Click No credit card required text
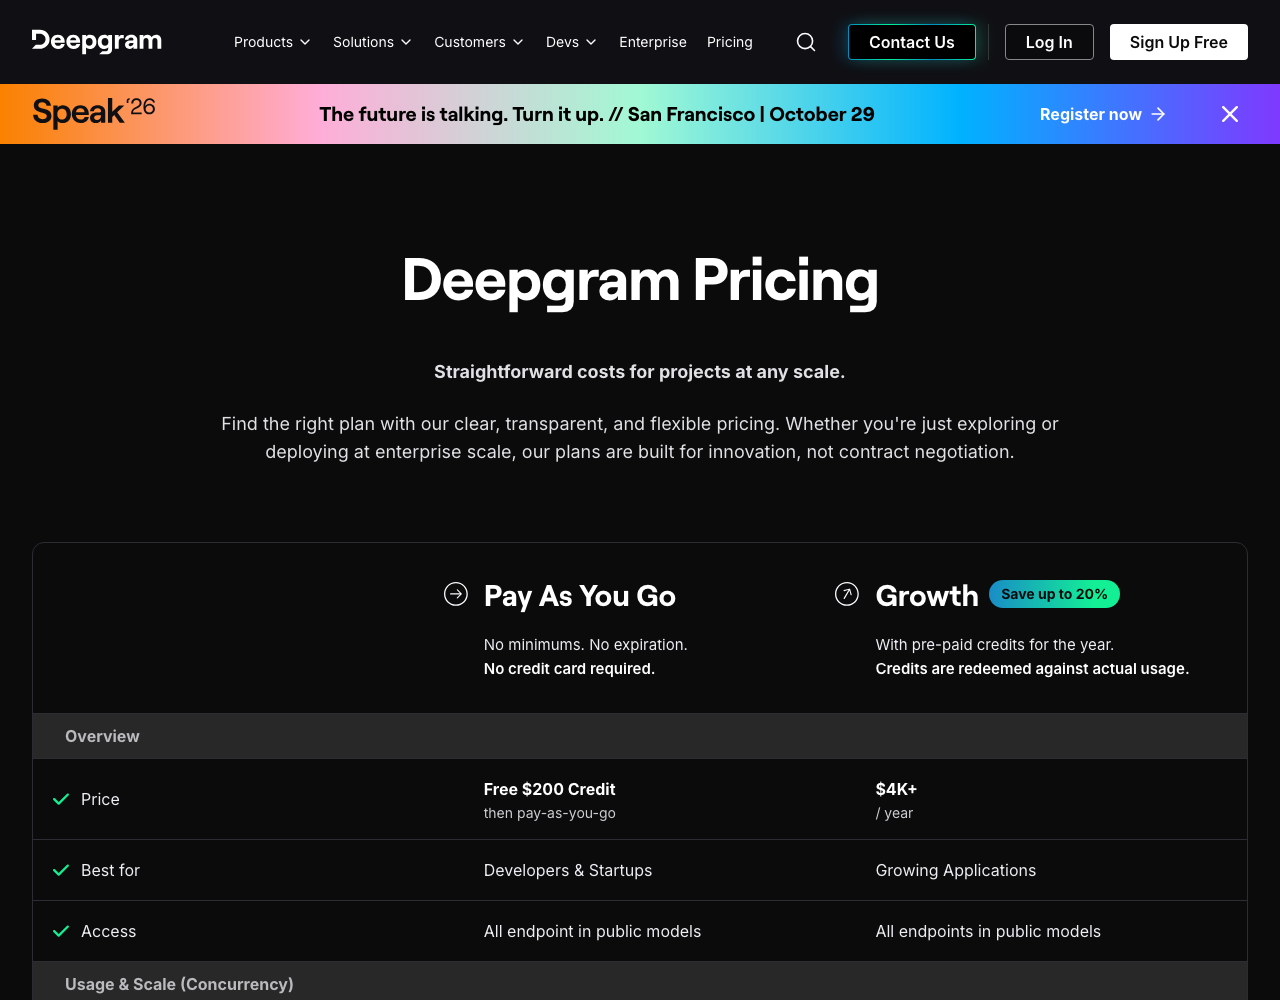This screenshot has height=1000, width=1280. tap(569, 668)
